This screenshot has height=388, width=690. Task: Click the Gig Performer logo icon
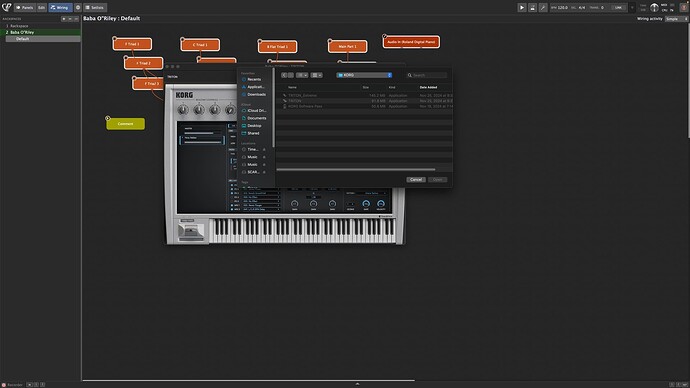pos(7,7)
